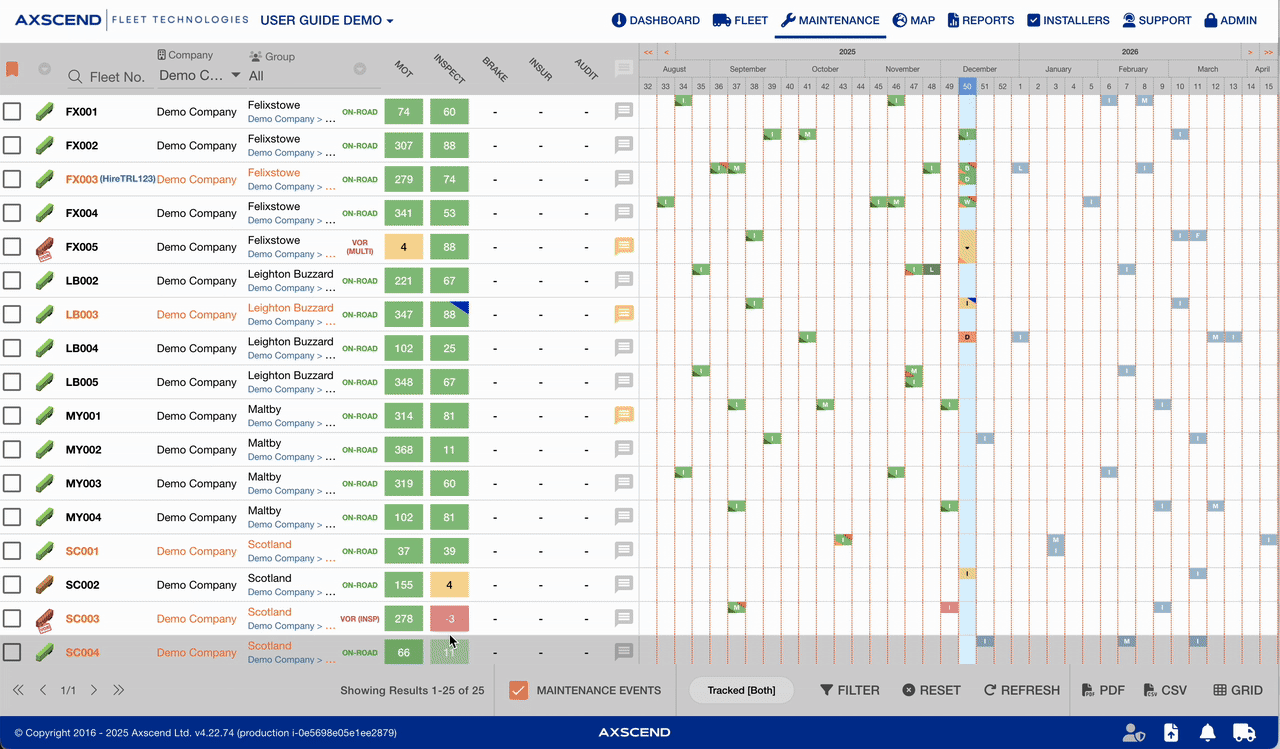The image size is (1280, 749).
Task: Expand the User Guide Demo account dropdown
Action: pos(327,20)
